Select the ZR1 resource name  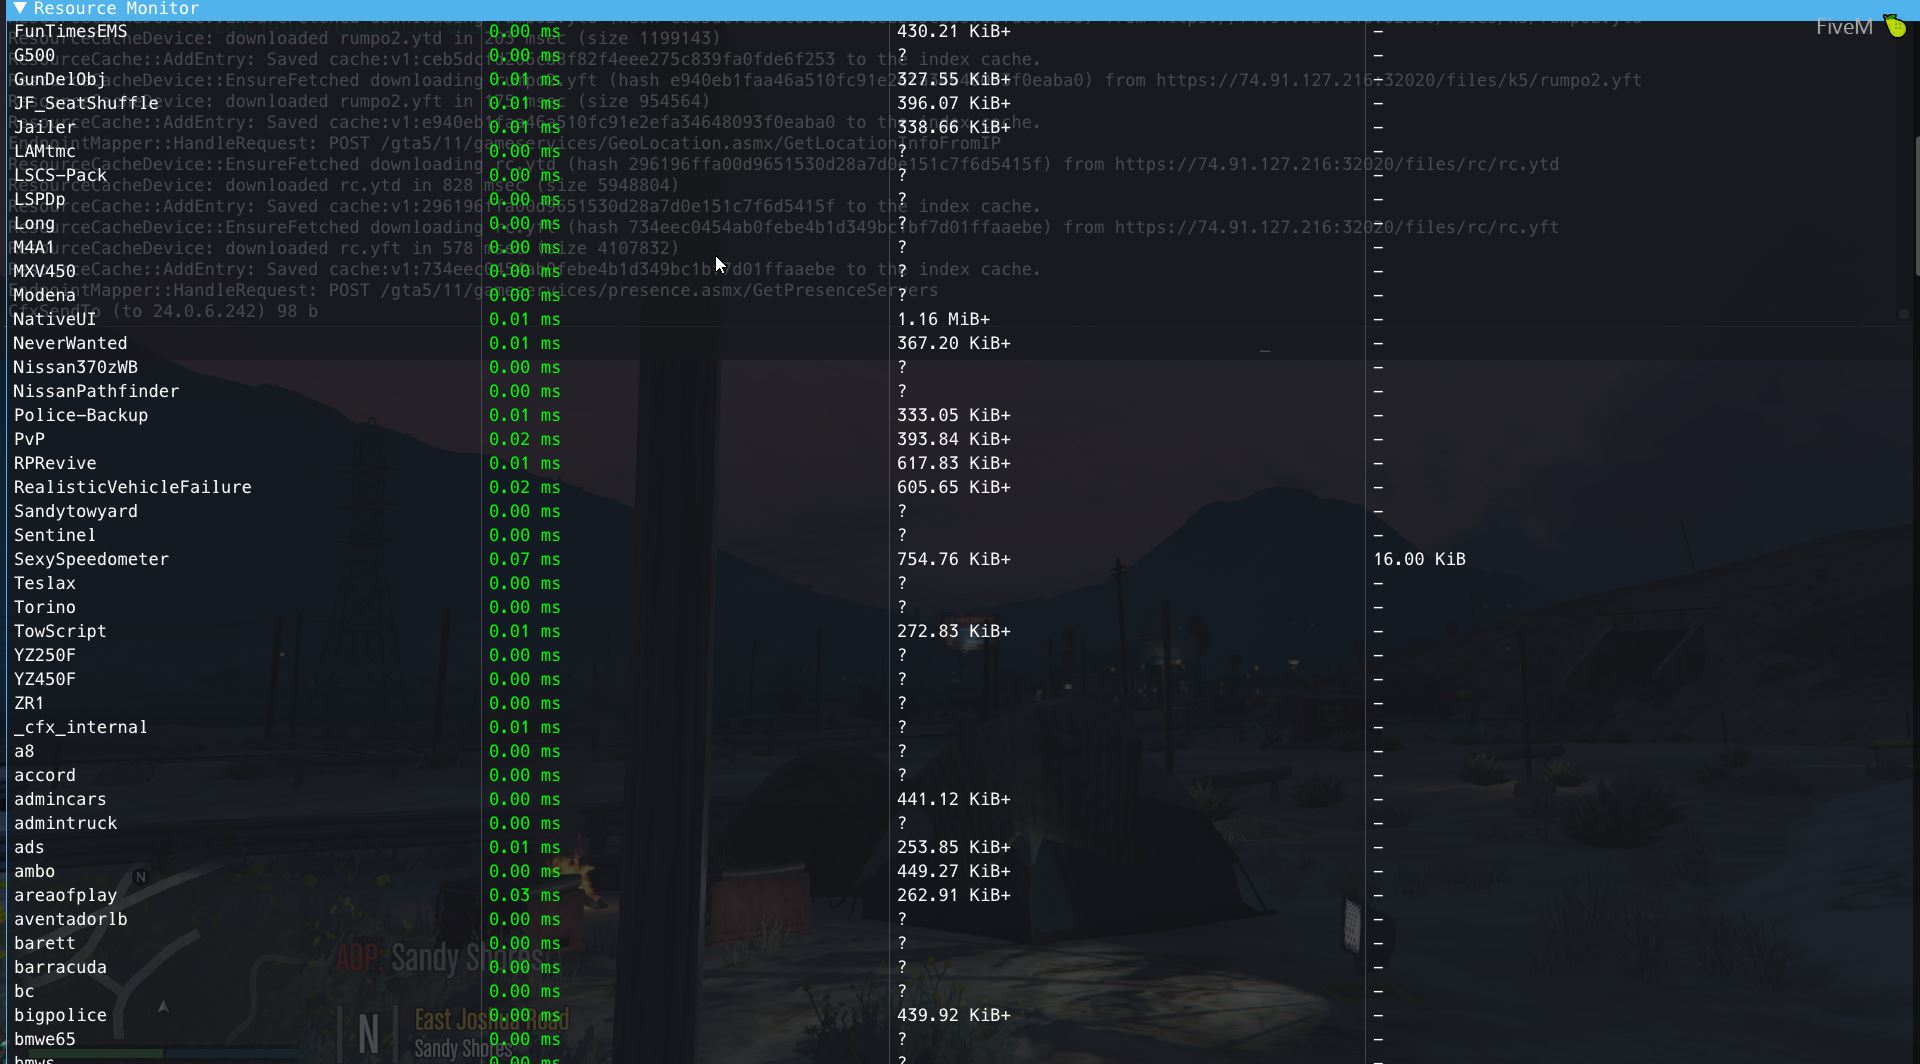coord(29,703)
